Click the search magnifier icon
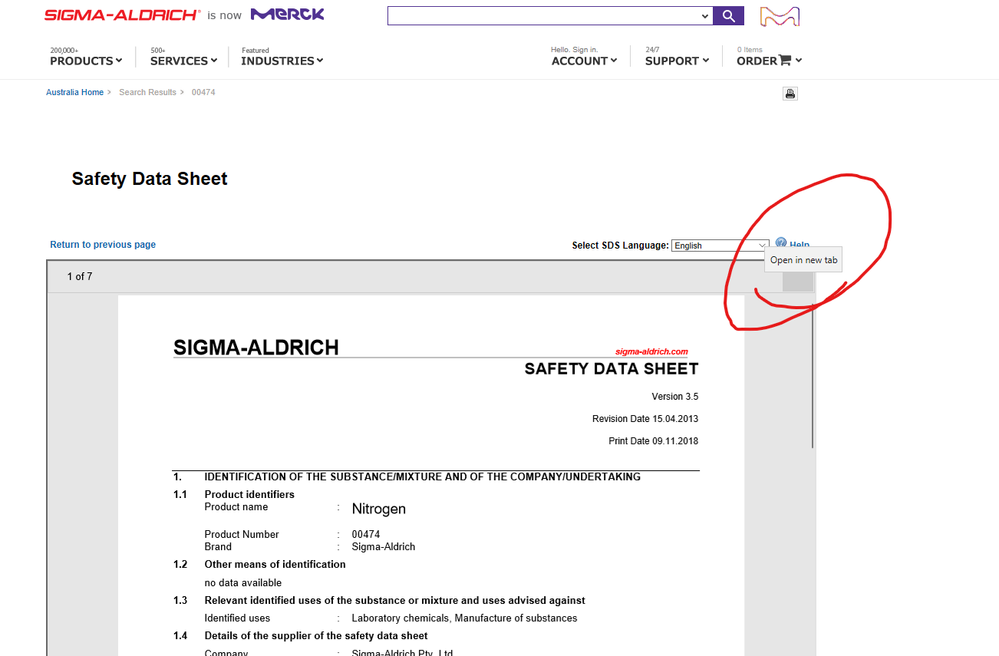Image resolution: width=999 pixels, height=656 pixels. click(728, 15)
